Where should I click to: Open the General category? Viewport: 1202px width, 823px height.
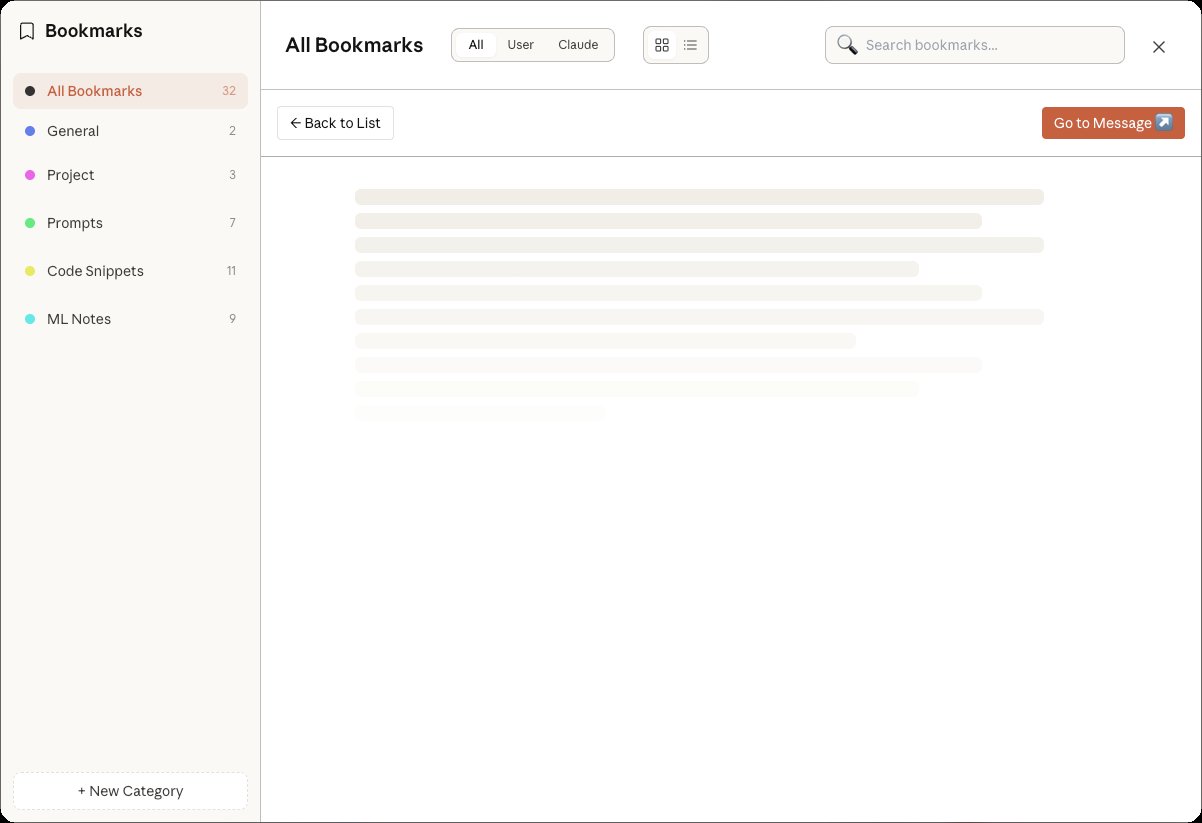coord(73,131)
